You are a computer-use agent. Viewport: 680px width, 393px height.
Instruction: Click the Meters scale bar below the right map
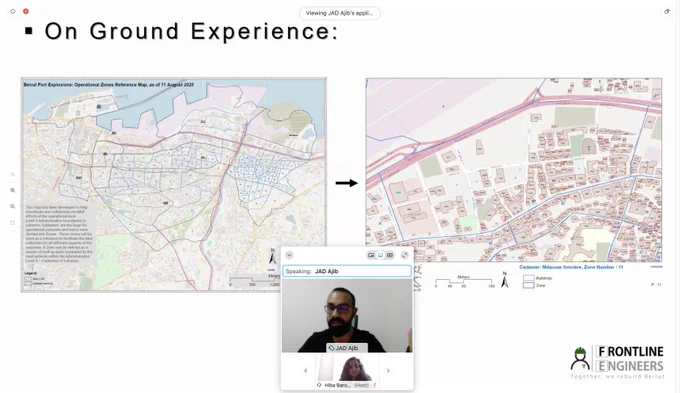(x=464, y=282)
